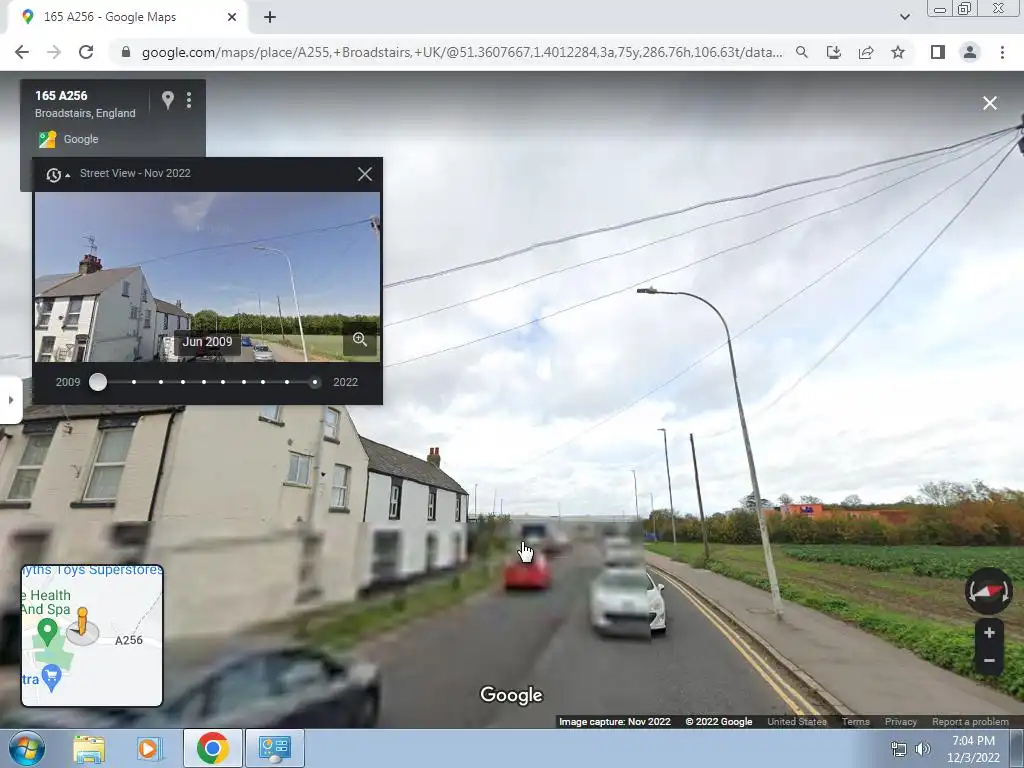Click the address bar URL

pos(462,52)
